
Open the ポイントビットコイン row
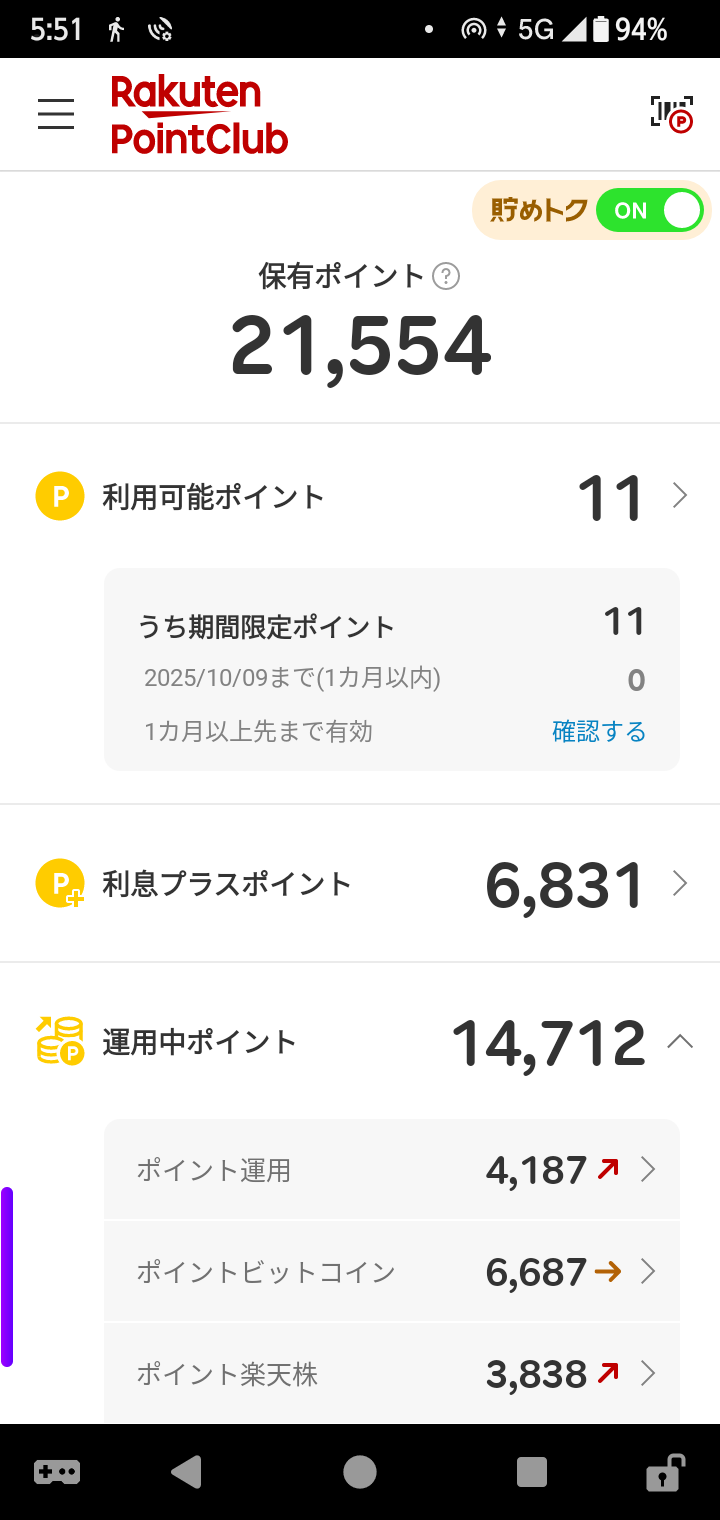pyautogui.click(x=392, y=1272)
